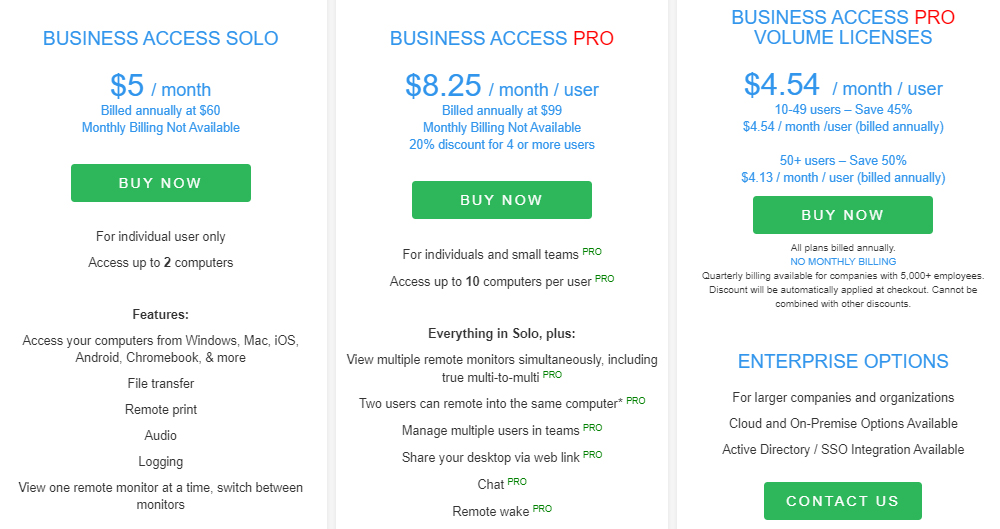
Task: Click the $5 / month price
Action: coord(161,86)
